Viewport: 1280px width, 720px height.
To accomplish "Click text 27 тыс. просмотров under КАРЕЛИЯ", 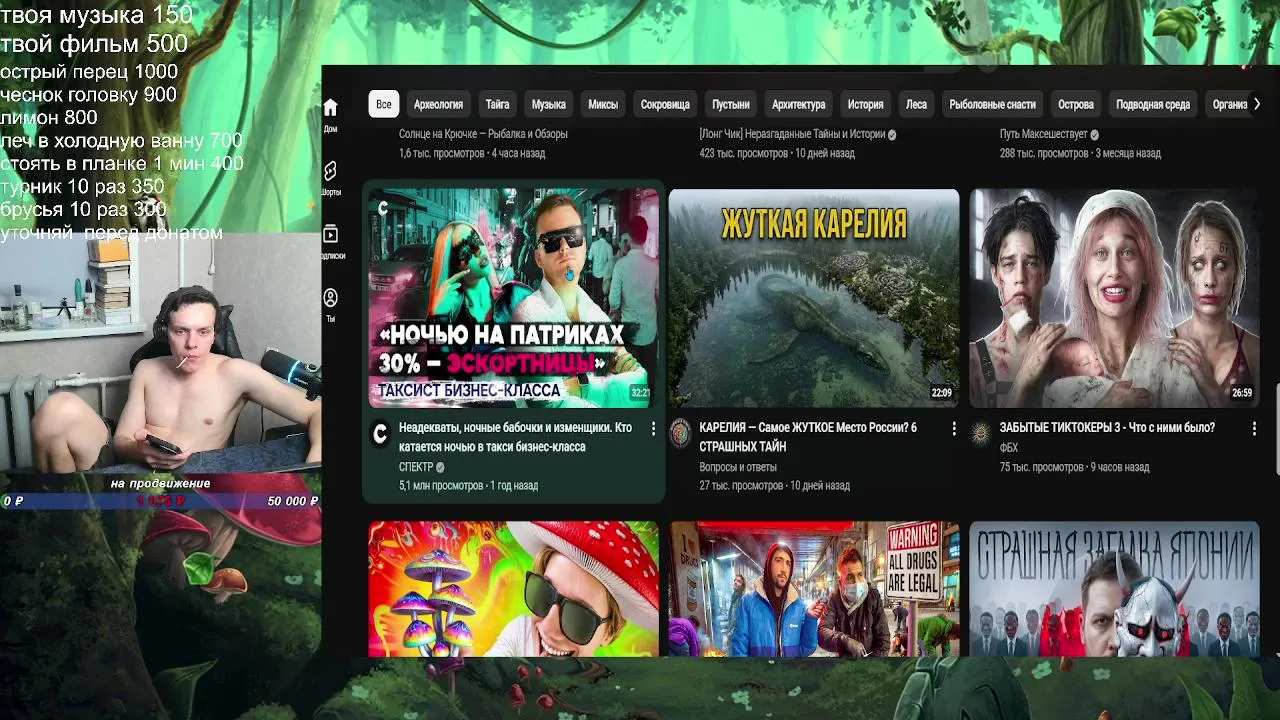I will pos(741,486).
